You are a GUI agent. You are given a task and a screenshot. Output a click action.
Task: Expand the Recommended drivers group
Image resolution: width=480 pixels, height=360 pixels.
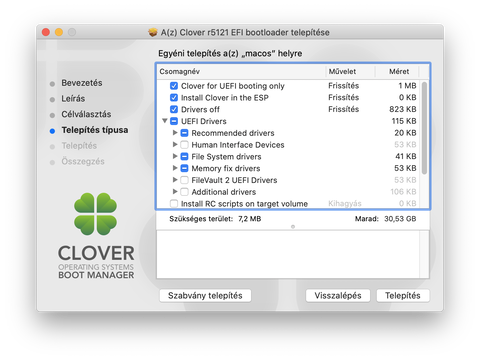point(175,133)
